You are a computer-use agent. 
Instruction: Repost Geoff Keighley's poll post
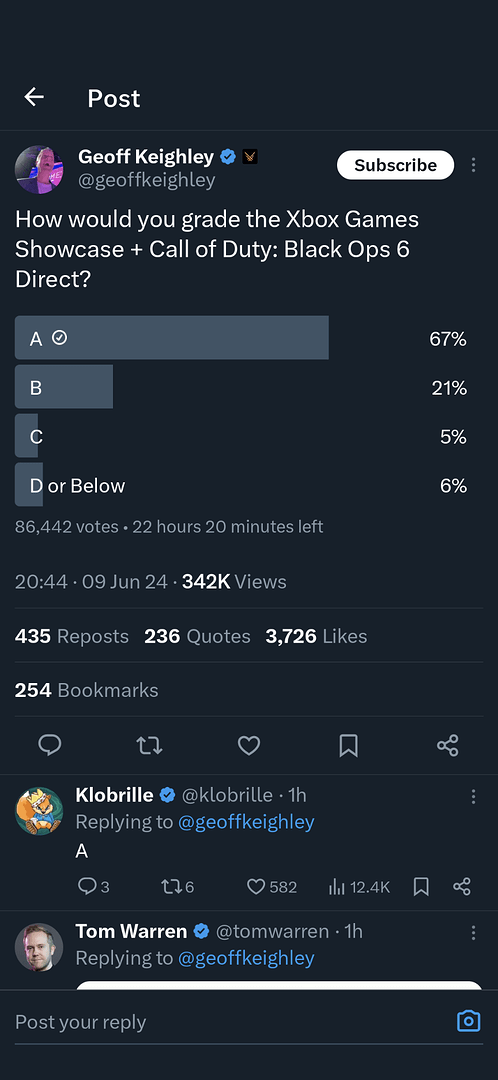pyautogui.click(x=149, y=745)
